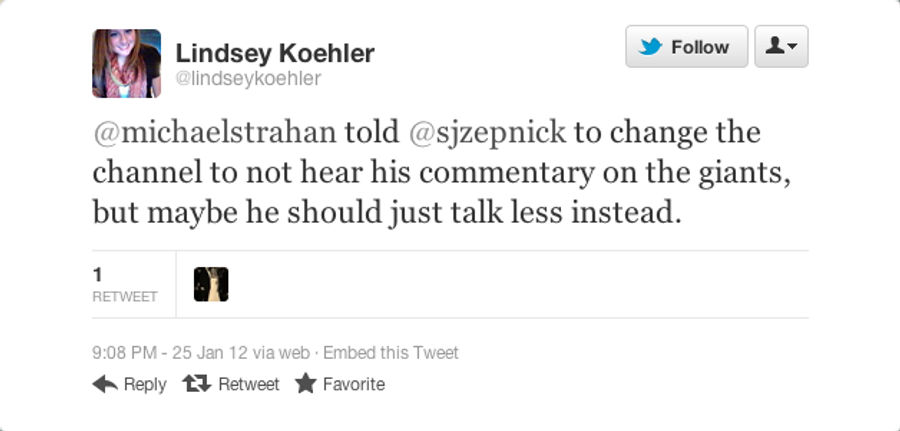Screen dimensions: 900x431
Task: Follow Lindsey Koehler
Action: [x=686, y=46]
